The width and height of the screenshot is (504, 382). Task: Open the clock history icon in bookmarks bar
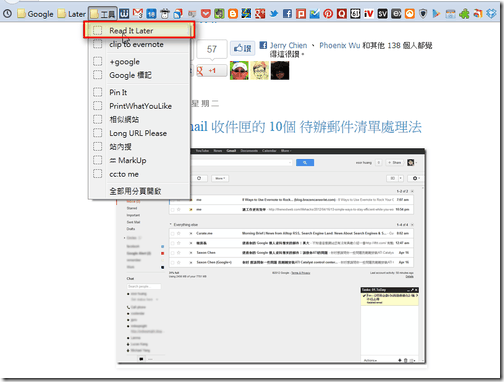(7, 14)
